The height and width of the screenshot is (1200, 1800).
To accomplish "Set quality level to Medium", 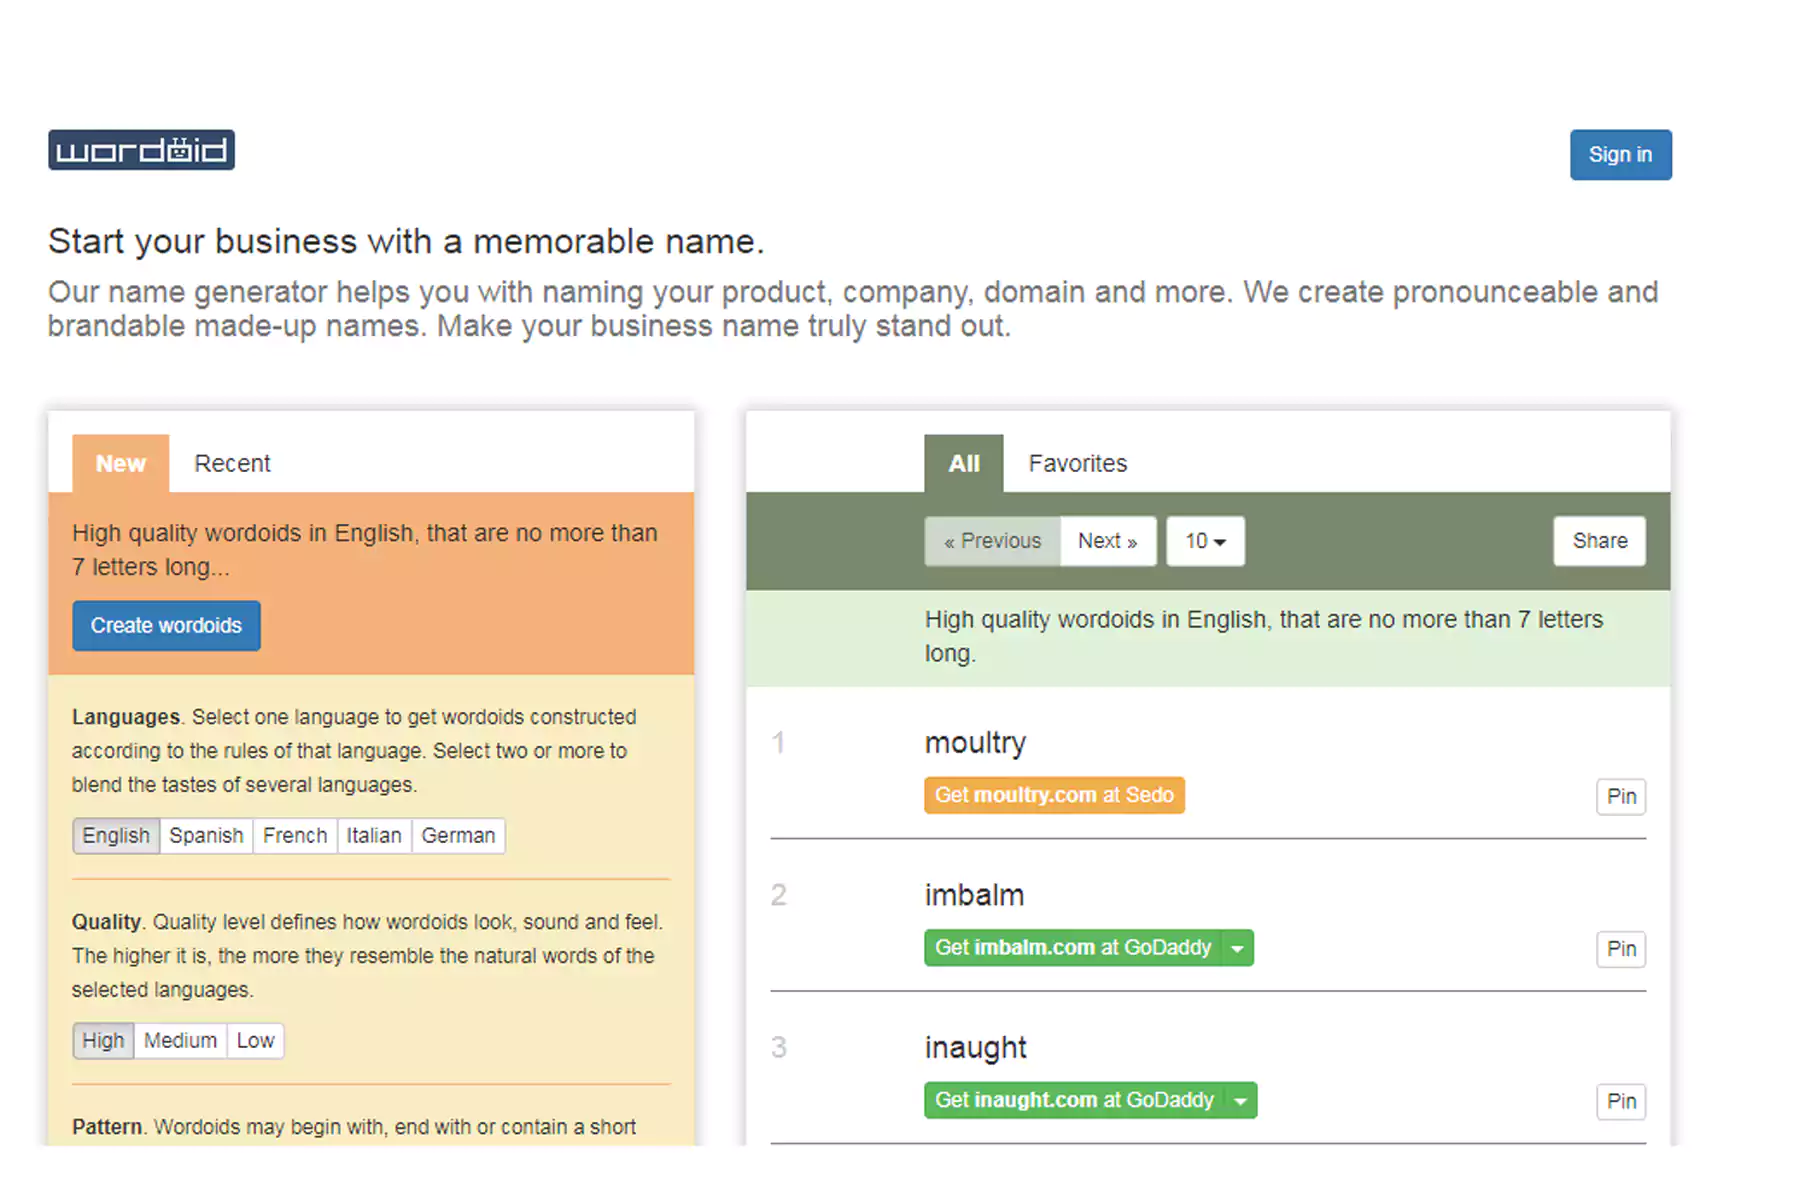I will pyautogui.click(x=180, y=1041).
